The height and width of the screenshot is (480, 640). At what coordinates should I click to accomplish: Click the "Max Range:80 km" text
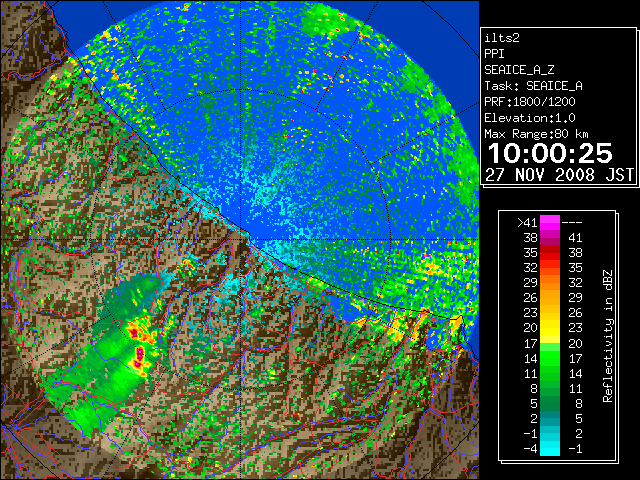pyautogui.click(x=536, y=134)
